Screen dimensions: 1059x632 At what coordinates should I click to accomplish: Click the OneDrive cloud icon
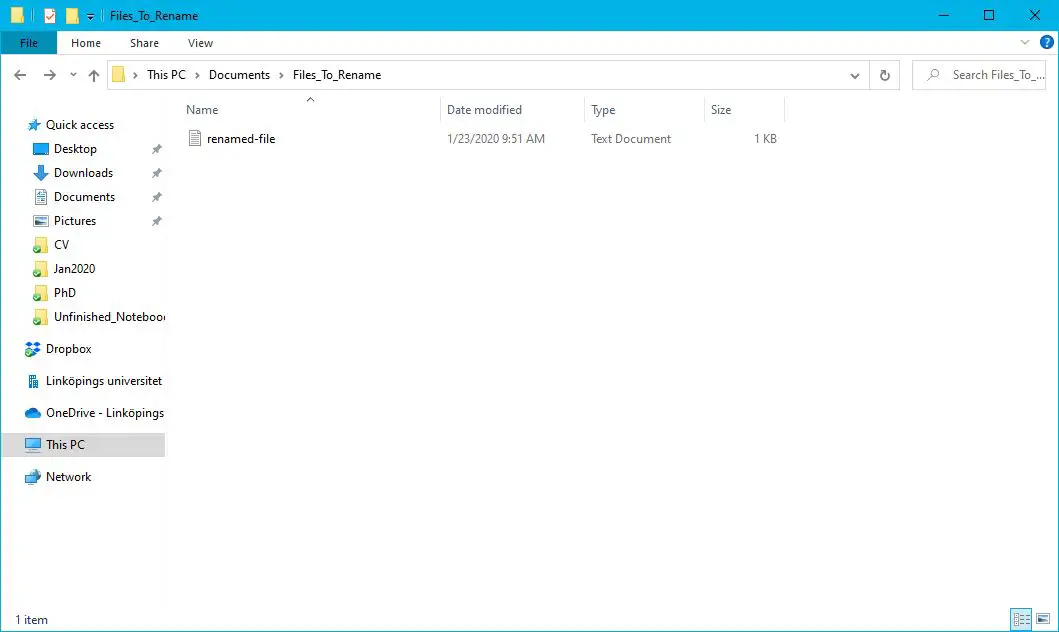pyautogui.click(x=32, y=413)
